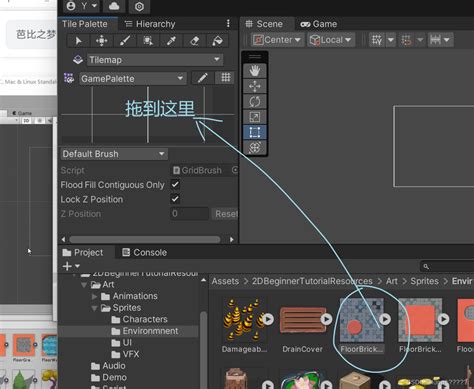Click the Reset button for Z Position
The image size is (474, 389).
225,214
